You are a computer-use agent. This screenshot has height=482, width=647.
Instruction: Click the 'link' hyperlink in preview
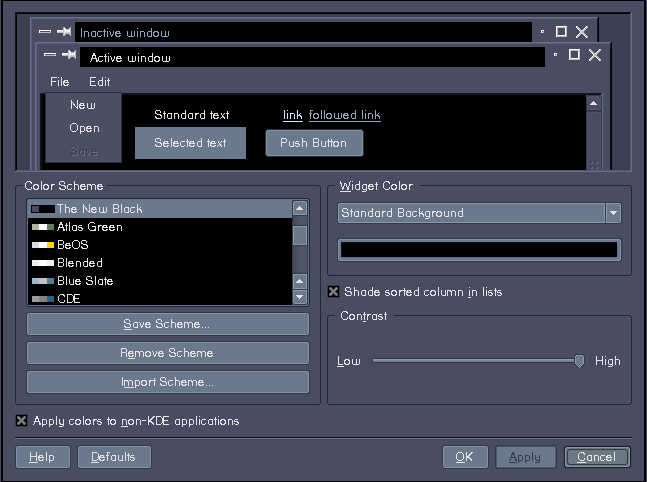pyautogui.click(x=293, y=115)
